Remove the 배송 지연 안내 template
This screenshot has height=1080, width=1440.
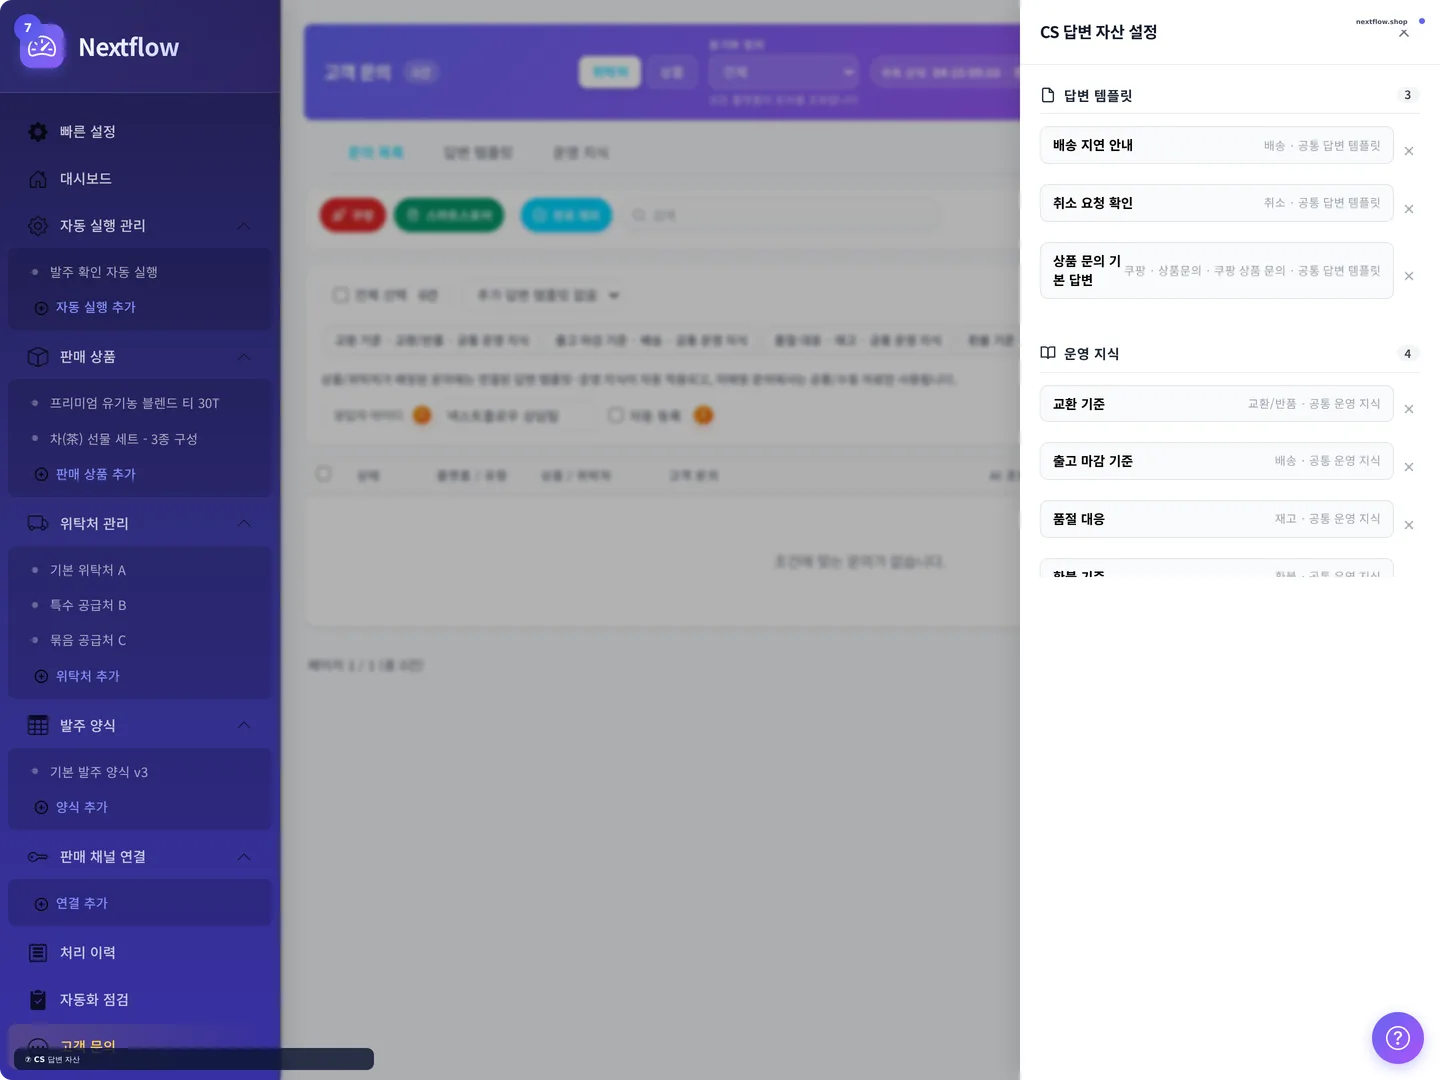click(x=1409, y=151)
